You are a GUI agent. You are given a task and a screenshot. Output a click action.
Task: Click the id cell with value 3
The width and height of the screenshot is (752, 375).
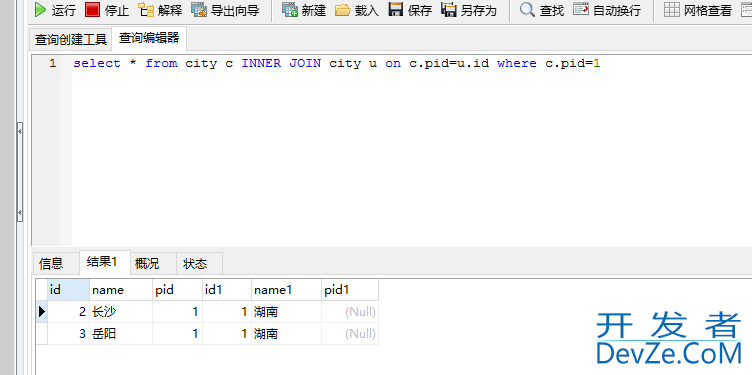[68, 334]
